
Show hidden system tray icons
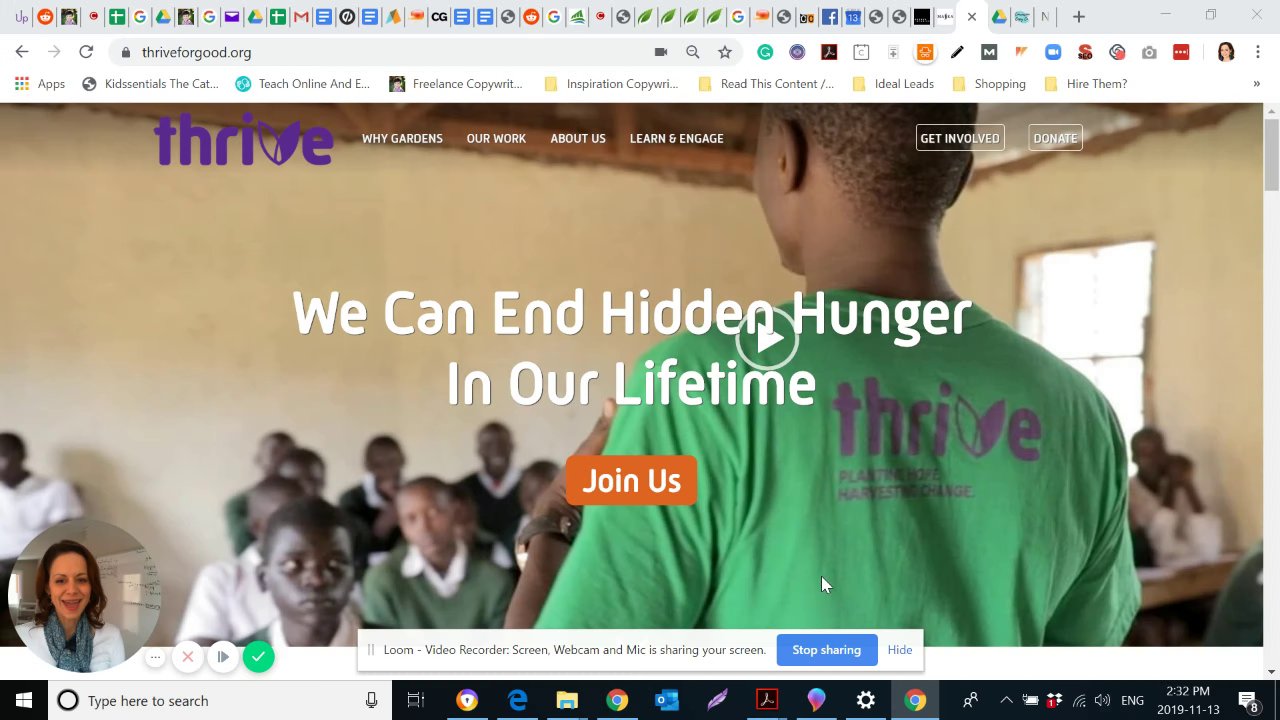tap(1006, 700)
